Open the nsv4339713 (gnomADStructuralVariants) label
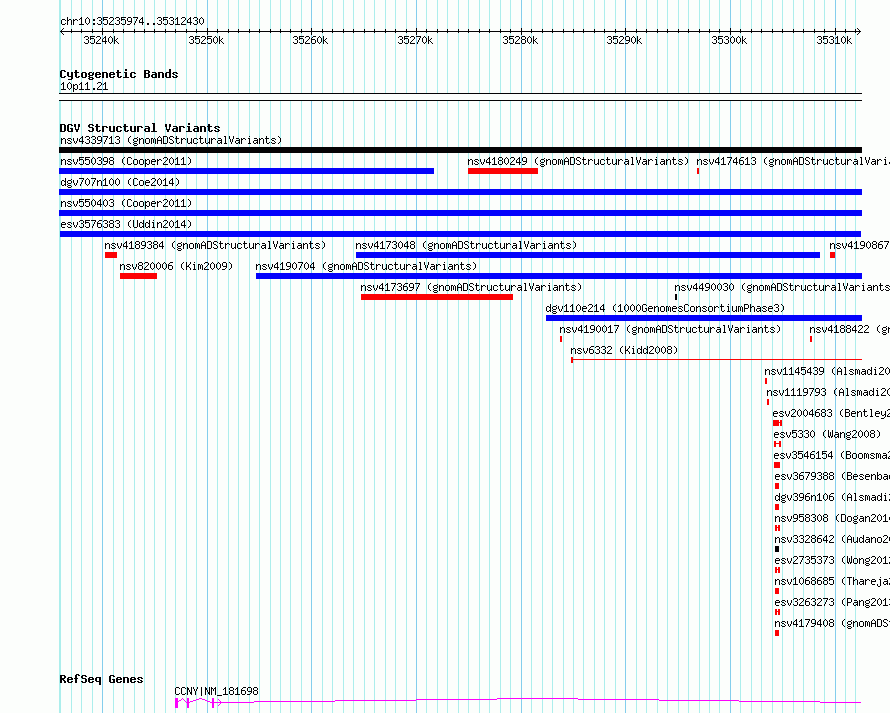 [x=171, y=140]
